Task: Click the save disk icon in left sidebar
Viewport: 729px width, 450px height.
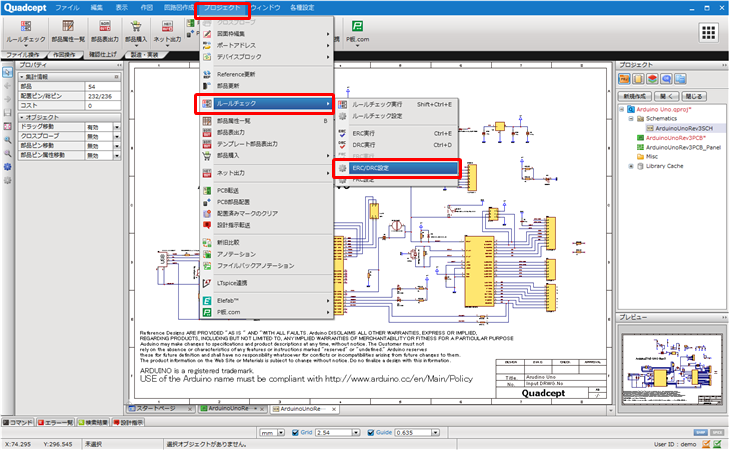Action: coord(7,112)
